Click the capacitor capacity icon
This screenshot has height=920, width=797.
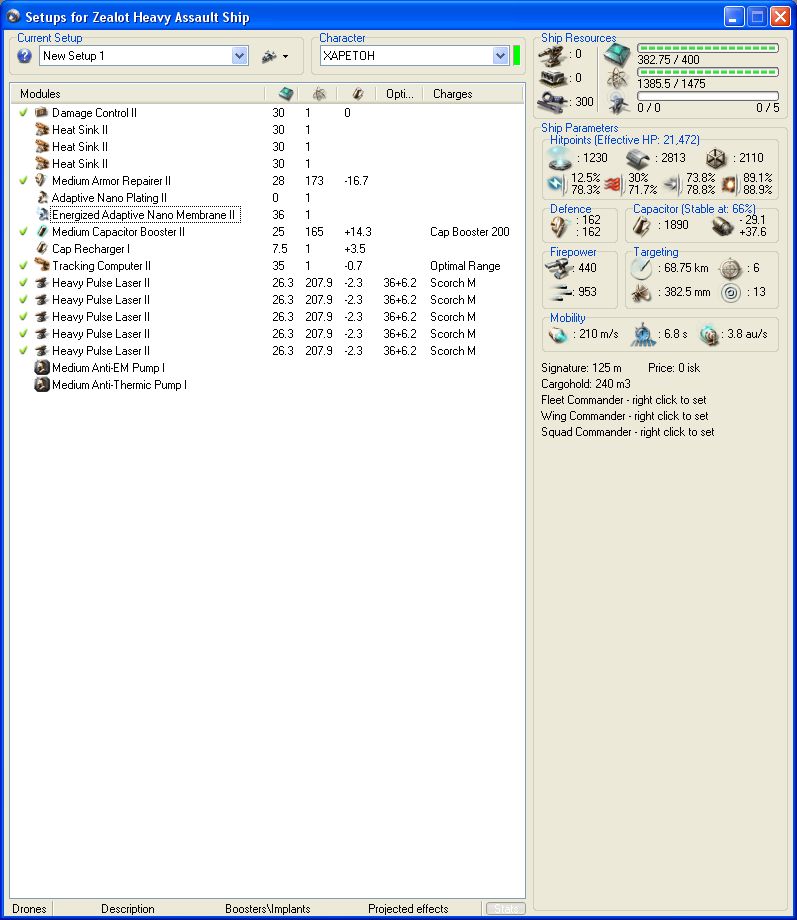pyautogui.click(x=641, y=226)
